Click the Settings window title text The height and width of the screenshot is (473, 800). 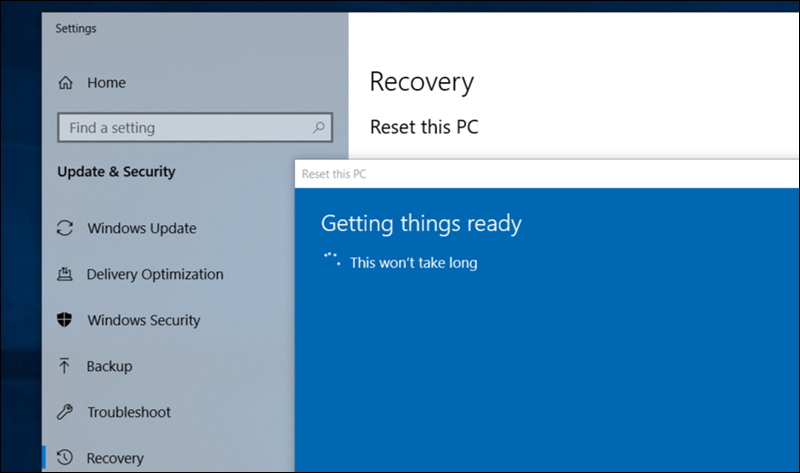(76, 29)
